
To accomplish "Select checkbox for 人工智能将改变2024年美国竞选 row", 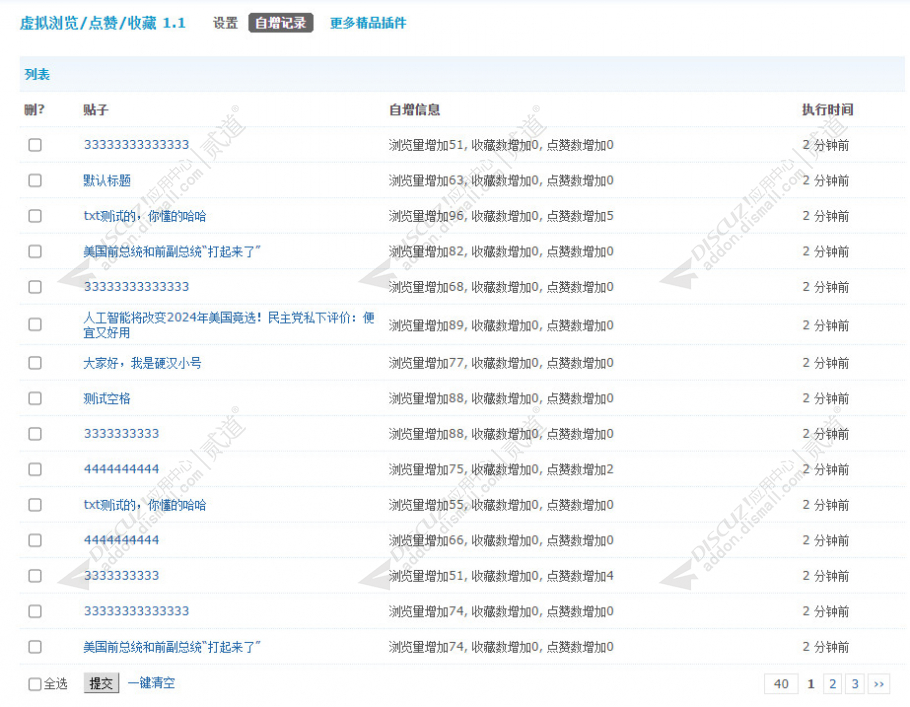I will click(x=35, y=324).
